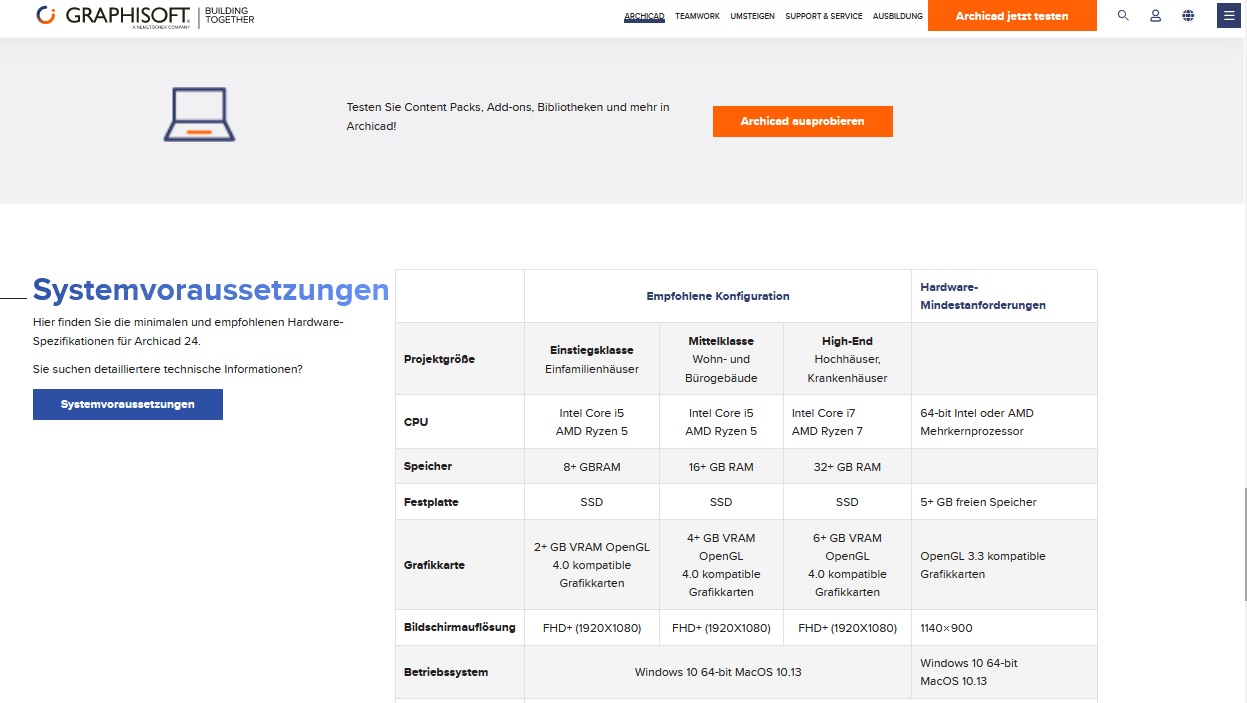Image resolution: width=1247 pixels, height=703 pixels.
Task: Click the Hardware-Mindestanforderungen header cell
Action: click(1004, 296)
